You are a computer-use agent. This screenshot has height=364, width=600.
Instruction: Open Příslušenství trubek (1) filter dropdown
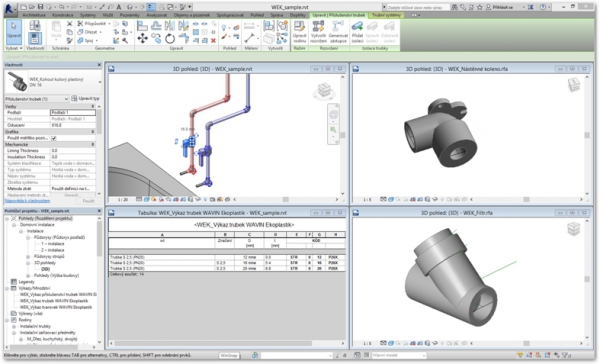[37, 99]
